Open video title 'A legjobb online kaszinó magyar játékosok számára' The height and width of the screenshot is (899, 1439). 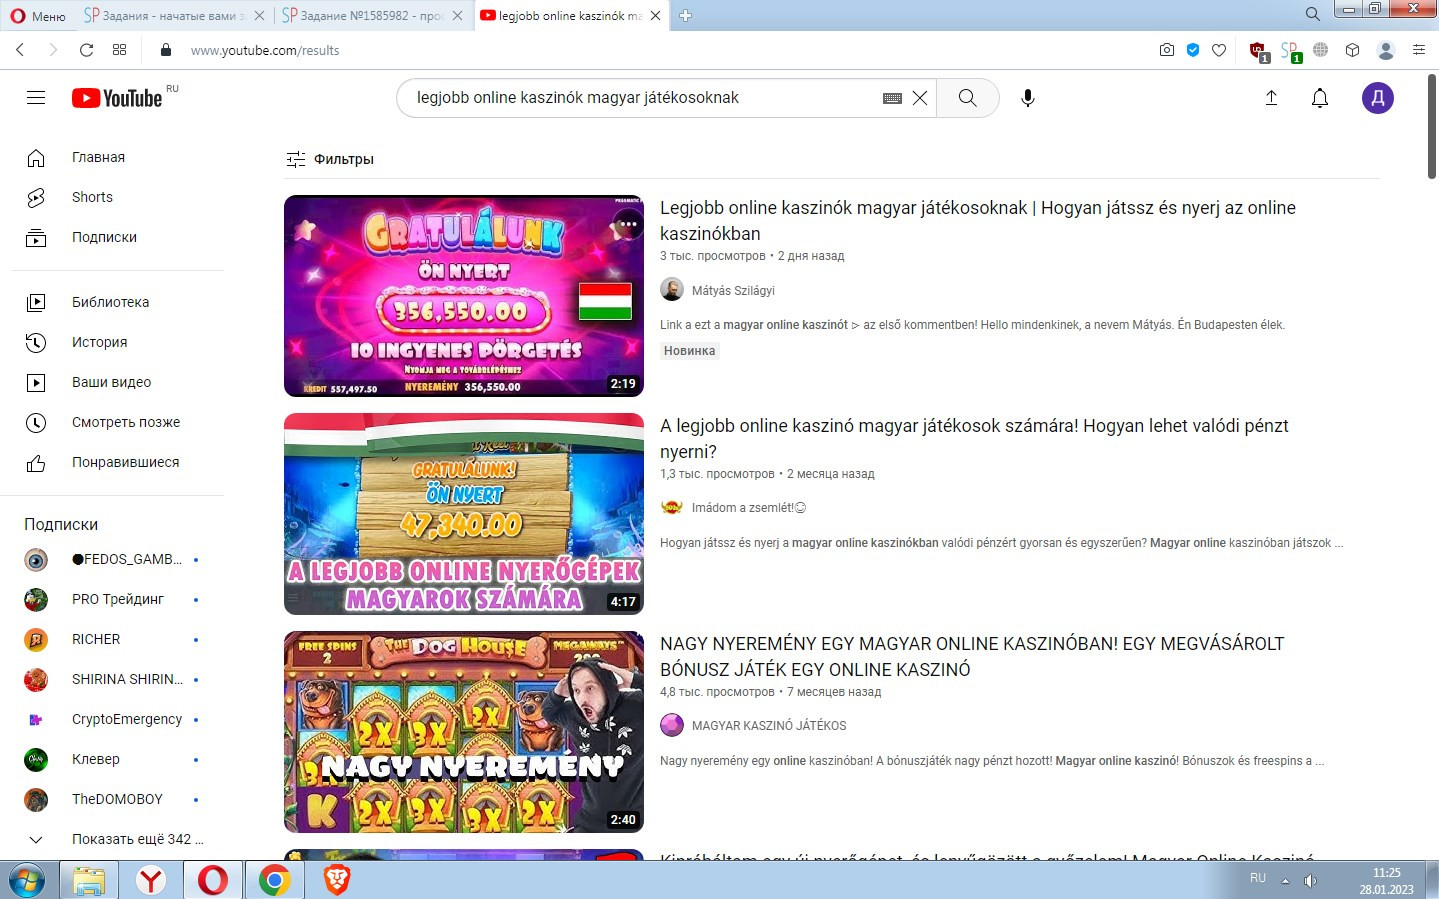(974, 438)
